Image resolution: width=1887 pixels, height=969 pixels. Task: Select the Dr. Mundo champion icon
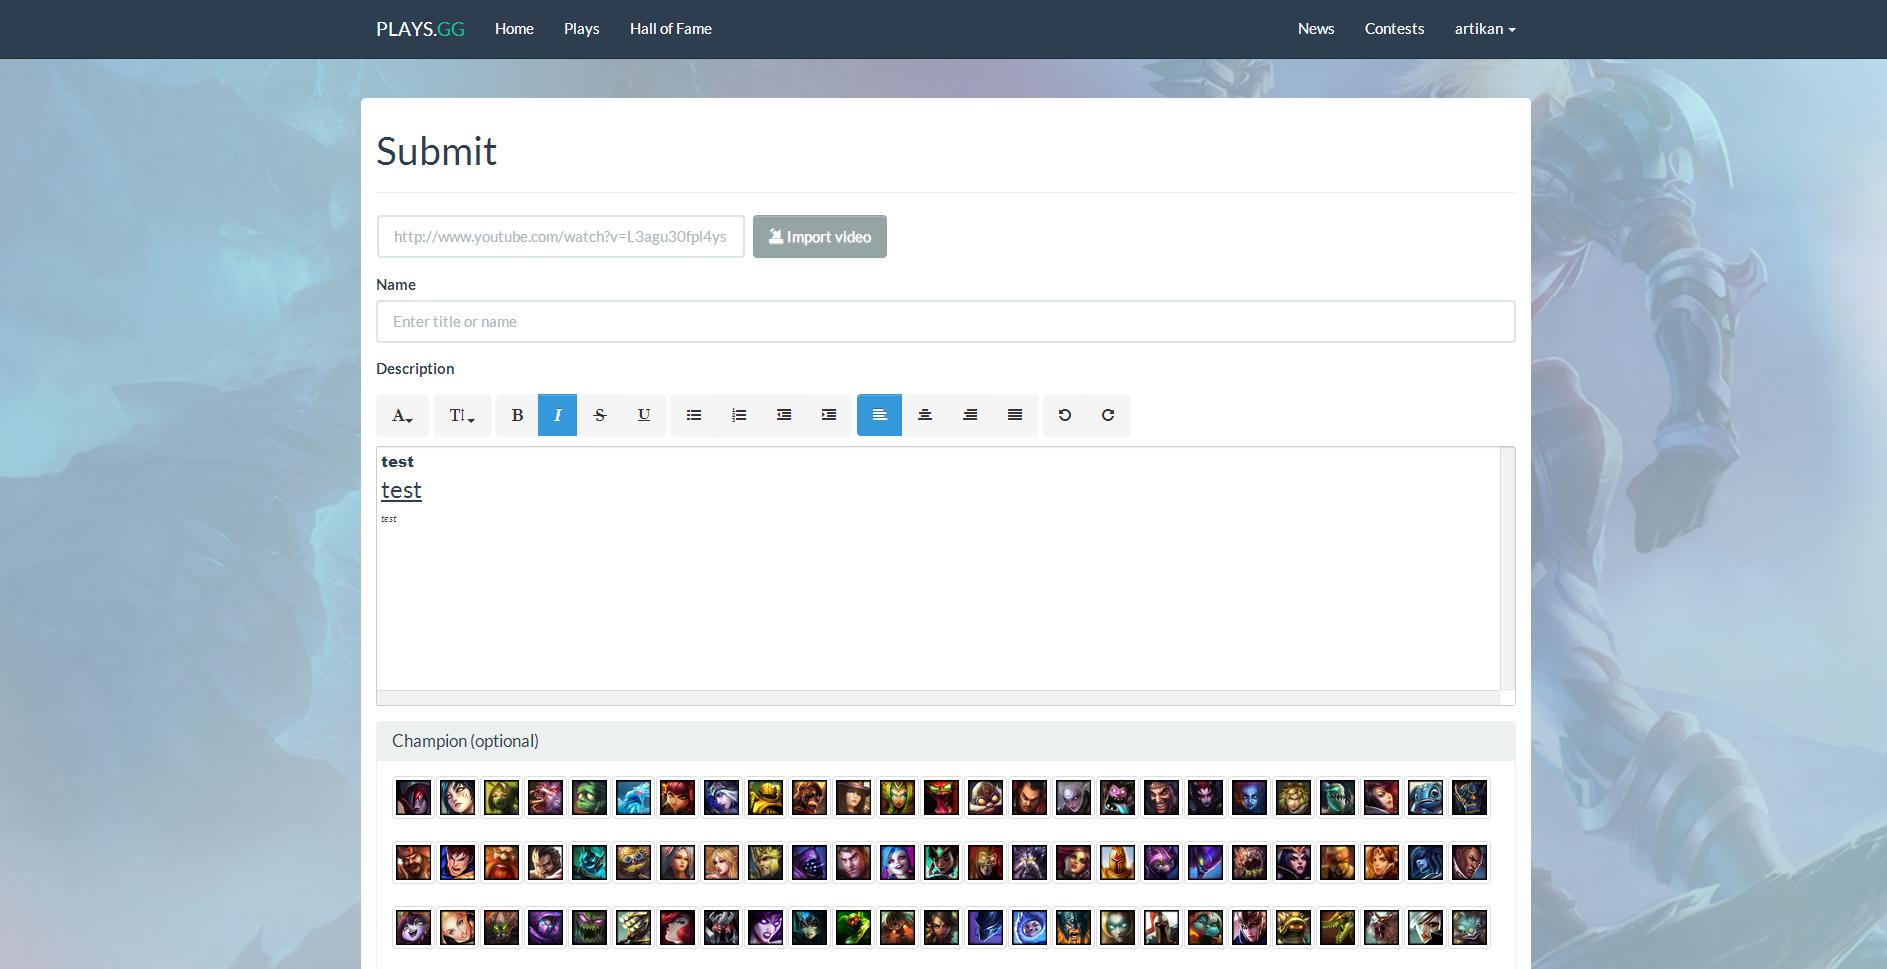tap(1117, 798)
